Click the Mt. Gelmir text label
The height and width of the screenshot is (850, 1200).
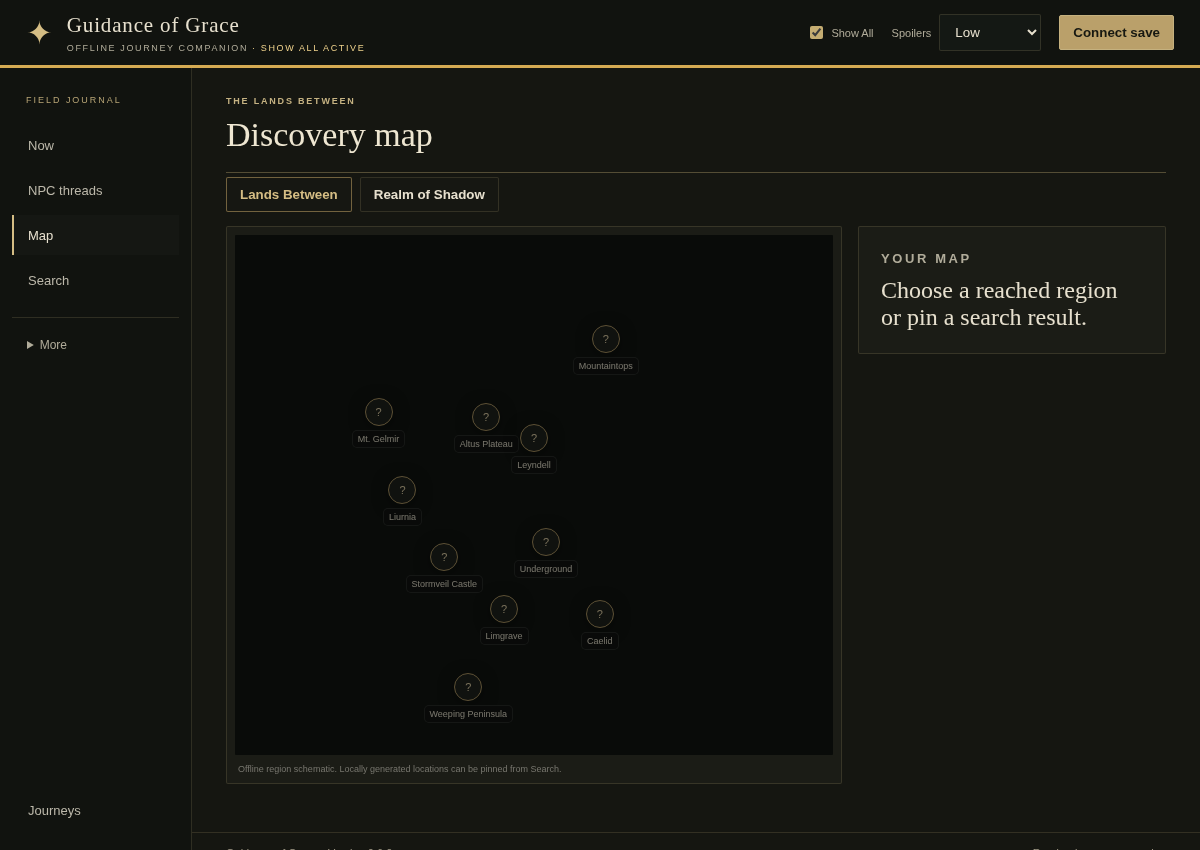pyautogui.click(x=379, y=439)
